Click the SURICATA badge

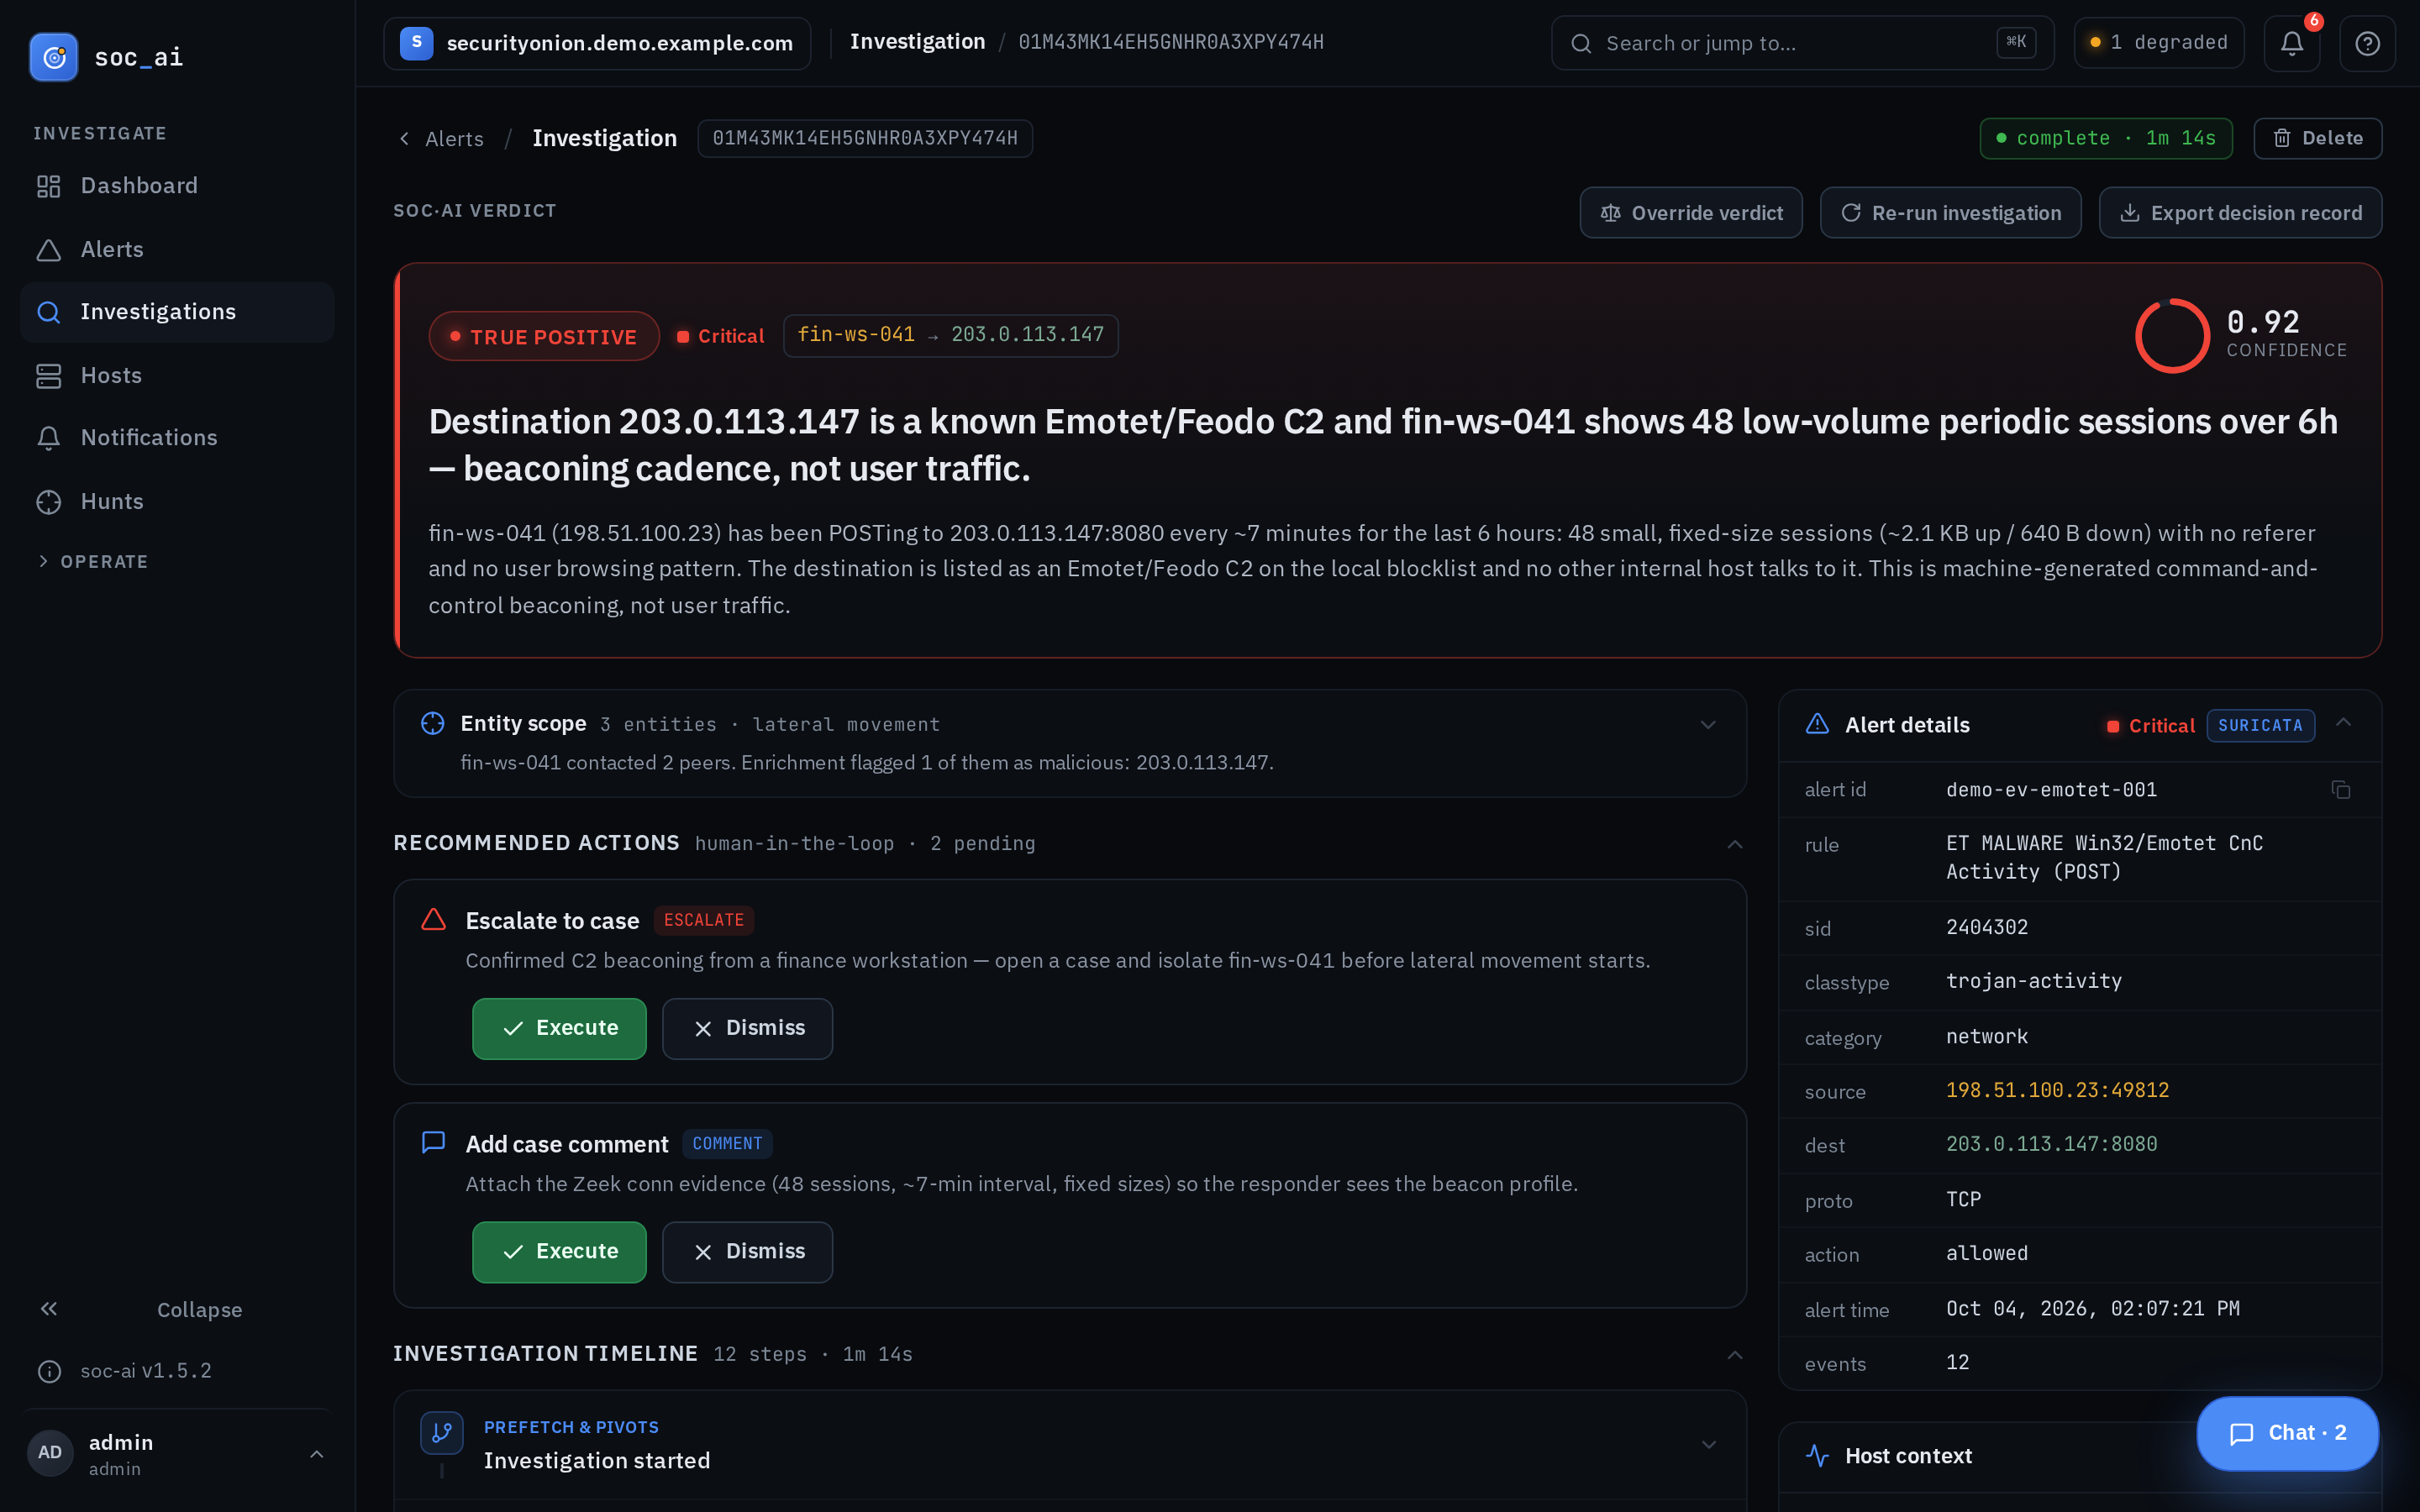[2260, 726]
